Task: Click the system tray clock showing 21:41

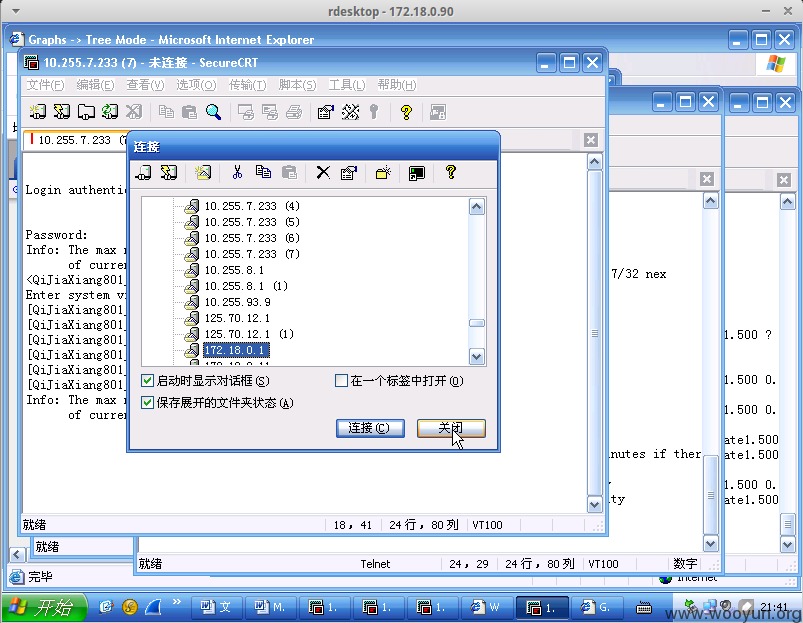Action: (x=774, y=606)
